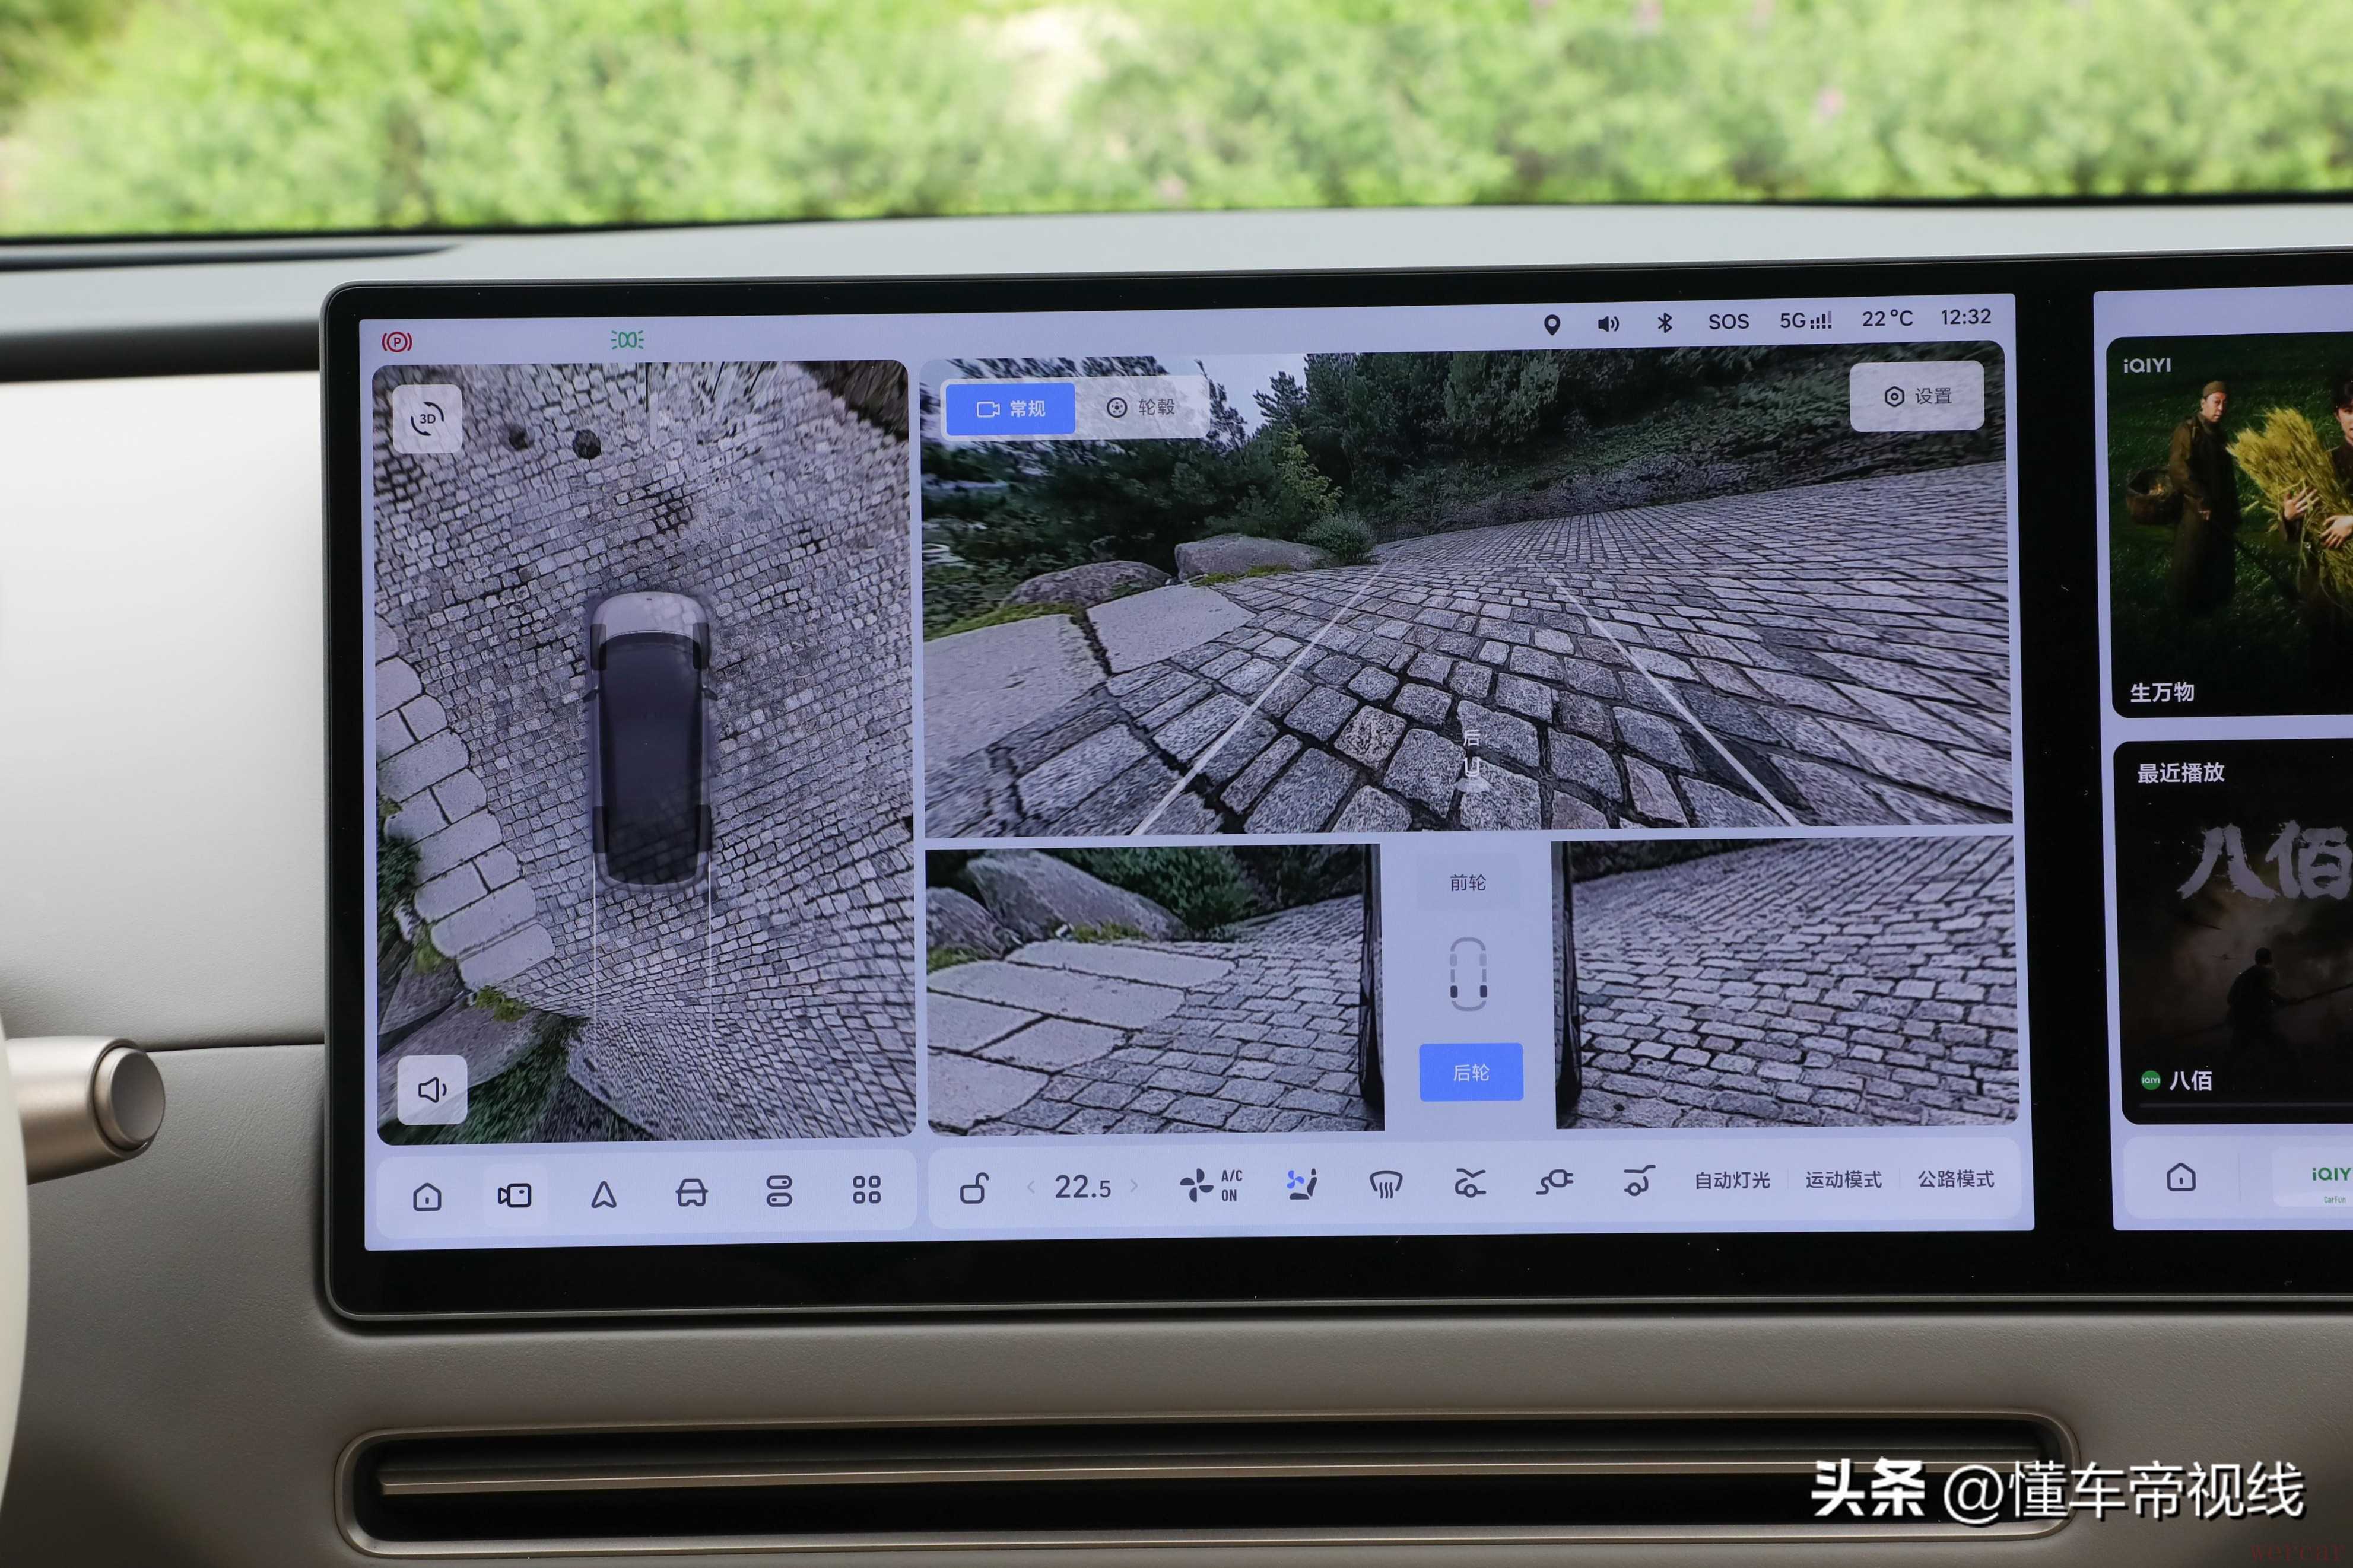Select the 常规 camera view tab
Image resolution: width=2353 pixels, height=1568 pixels.
(x=1010, y=409)
